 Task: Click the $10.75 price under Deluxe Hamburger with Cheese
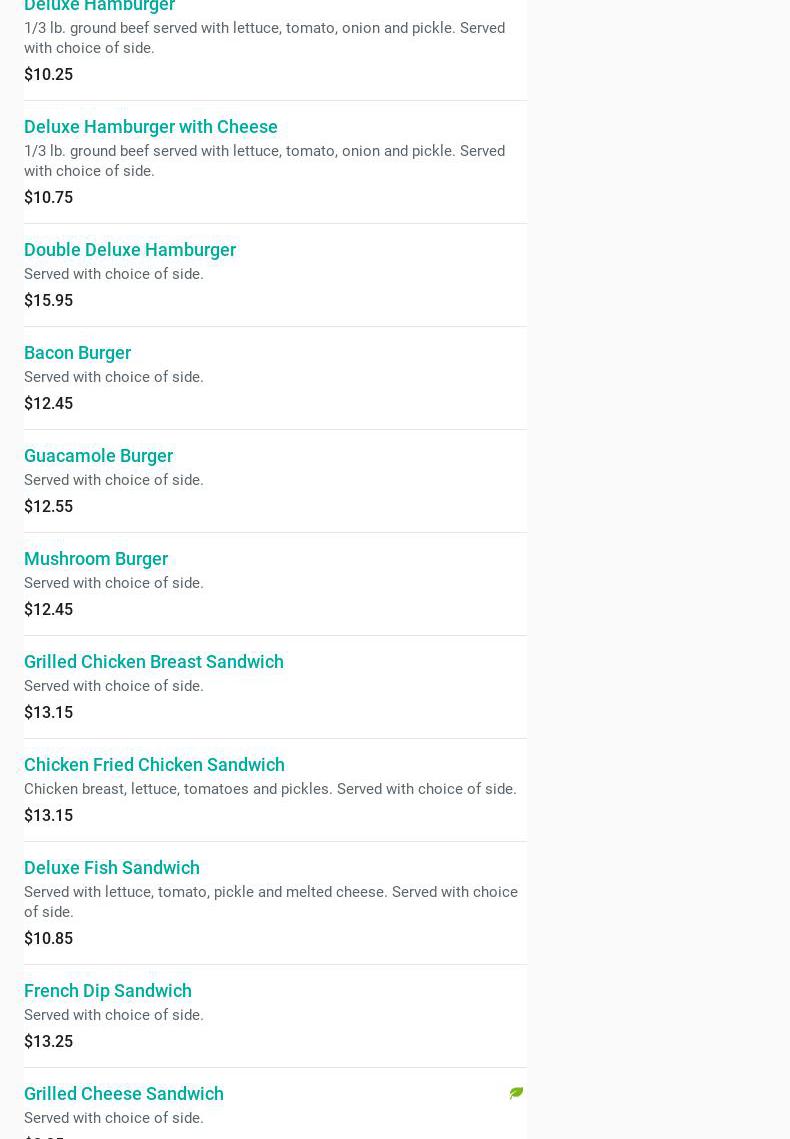click(48, 198)
